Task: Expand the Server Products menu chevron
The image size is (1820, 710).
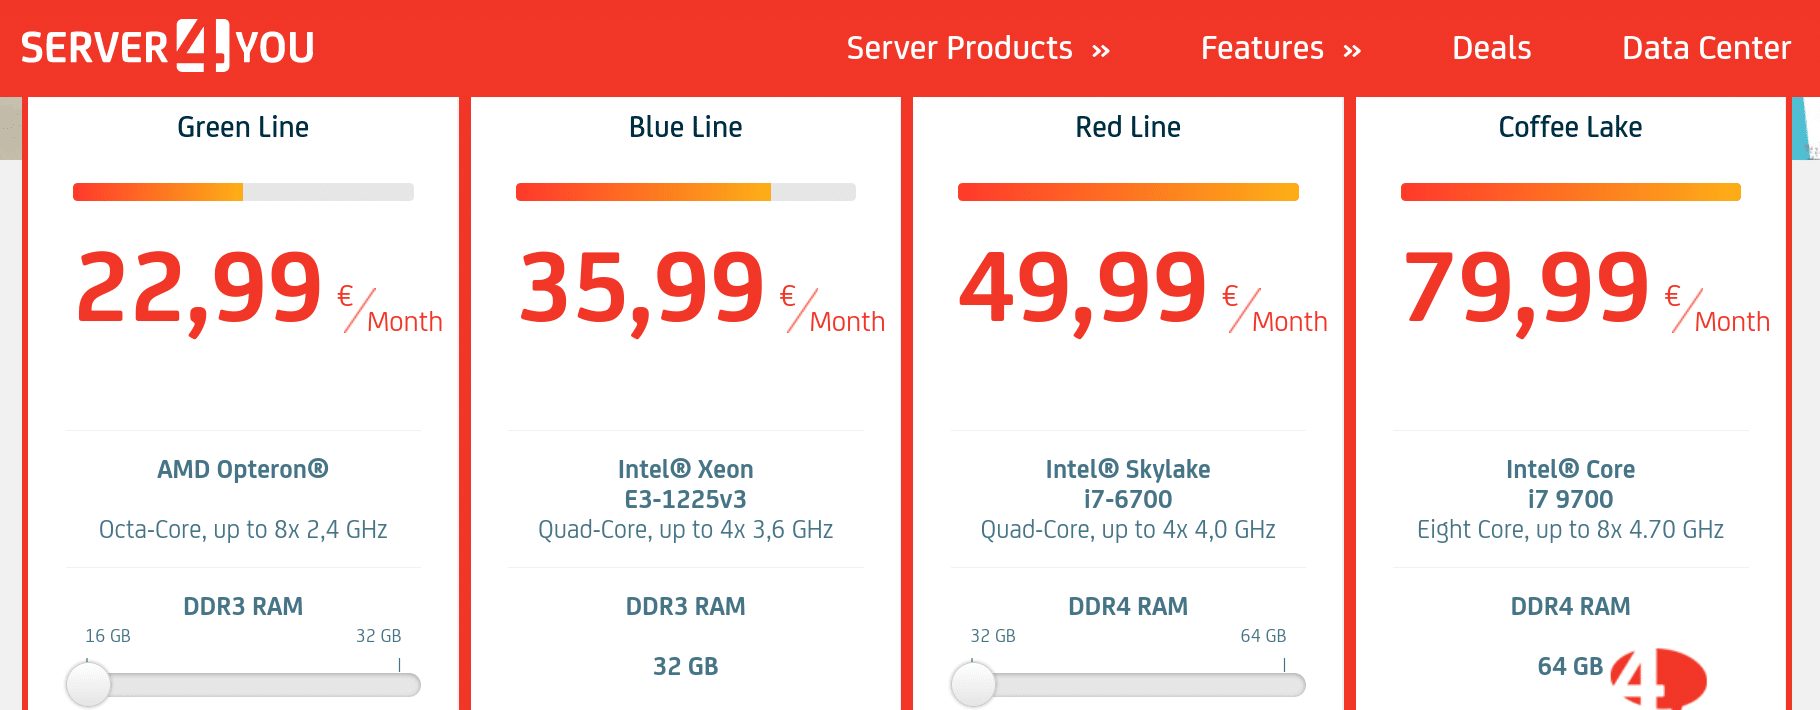Action: click(x=1101, y=51)
